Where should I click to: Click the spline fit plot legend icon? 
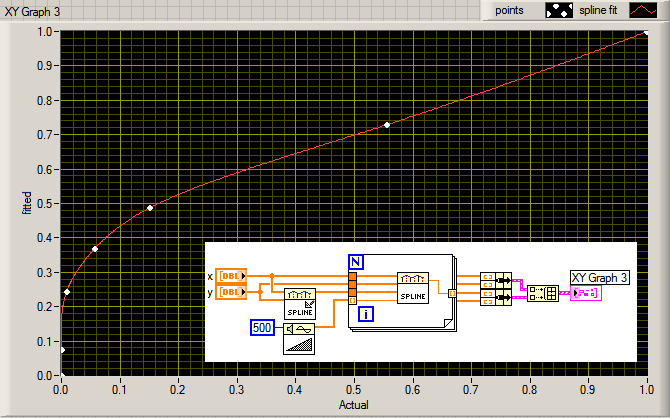[643, 10]
